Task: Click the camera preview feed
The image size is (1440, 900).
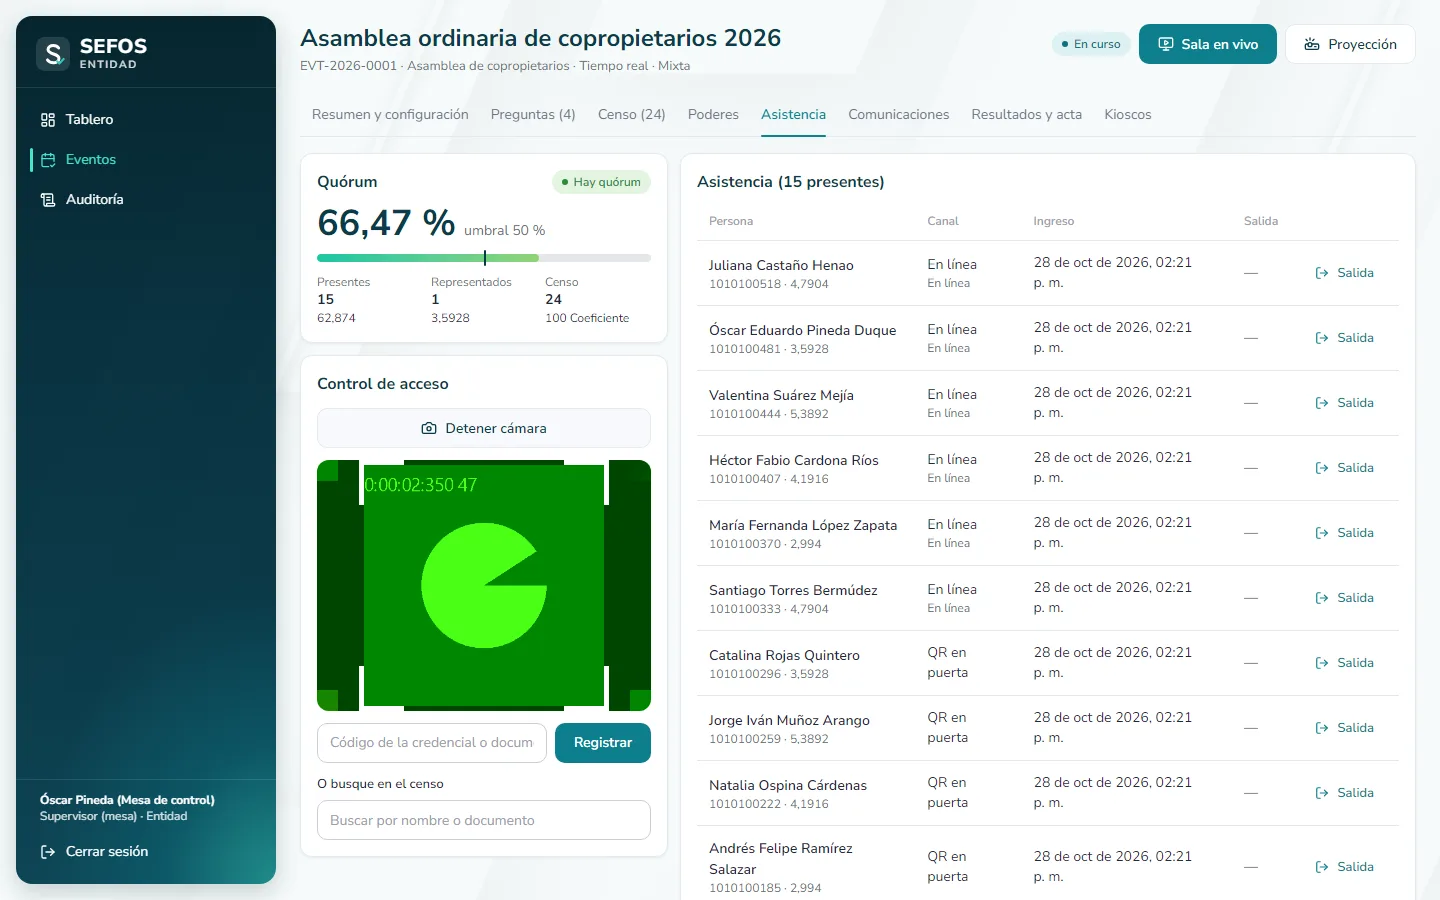Action: 484,586
